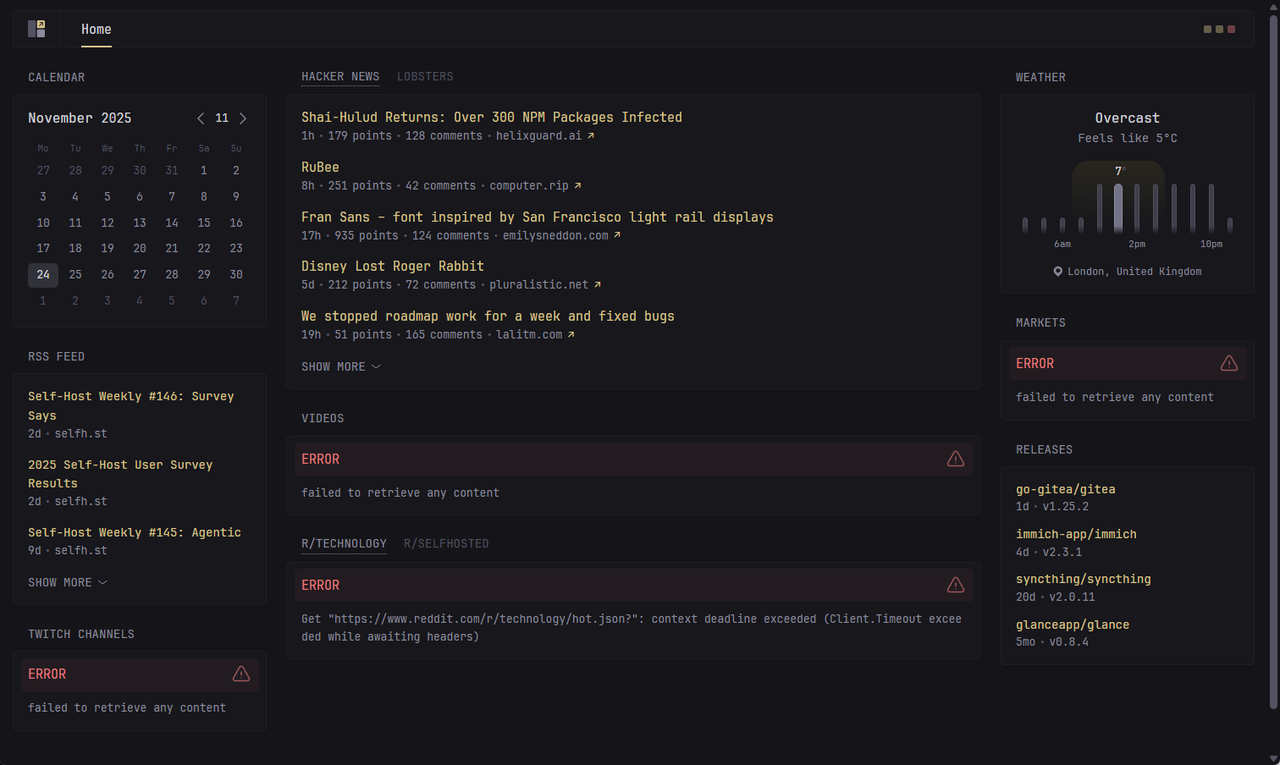The width and height of the screenshot is (1280, 765).
Task: Click 'Feels like 5°C' text
Action: point(1127,139)
